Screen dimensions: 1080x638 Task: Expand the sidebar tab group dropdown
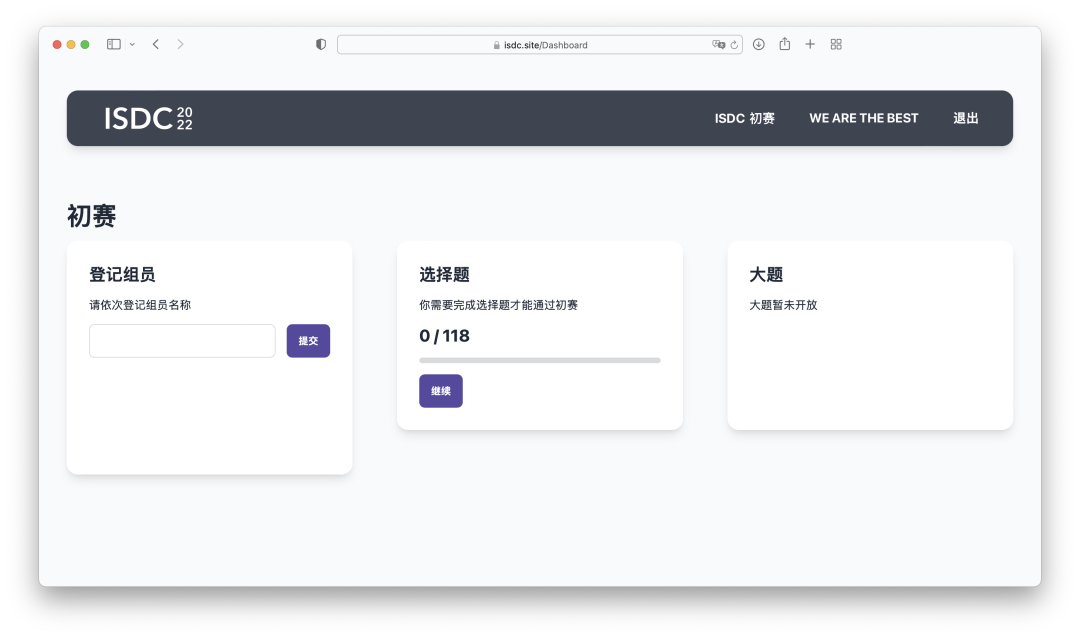coord(132,45)
